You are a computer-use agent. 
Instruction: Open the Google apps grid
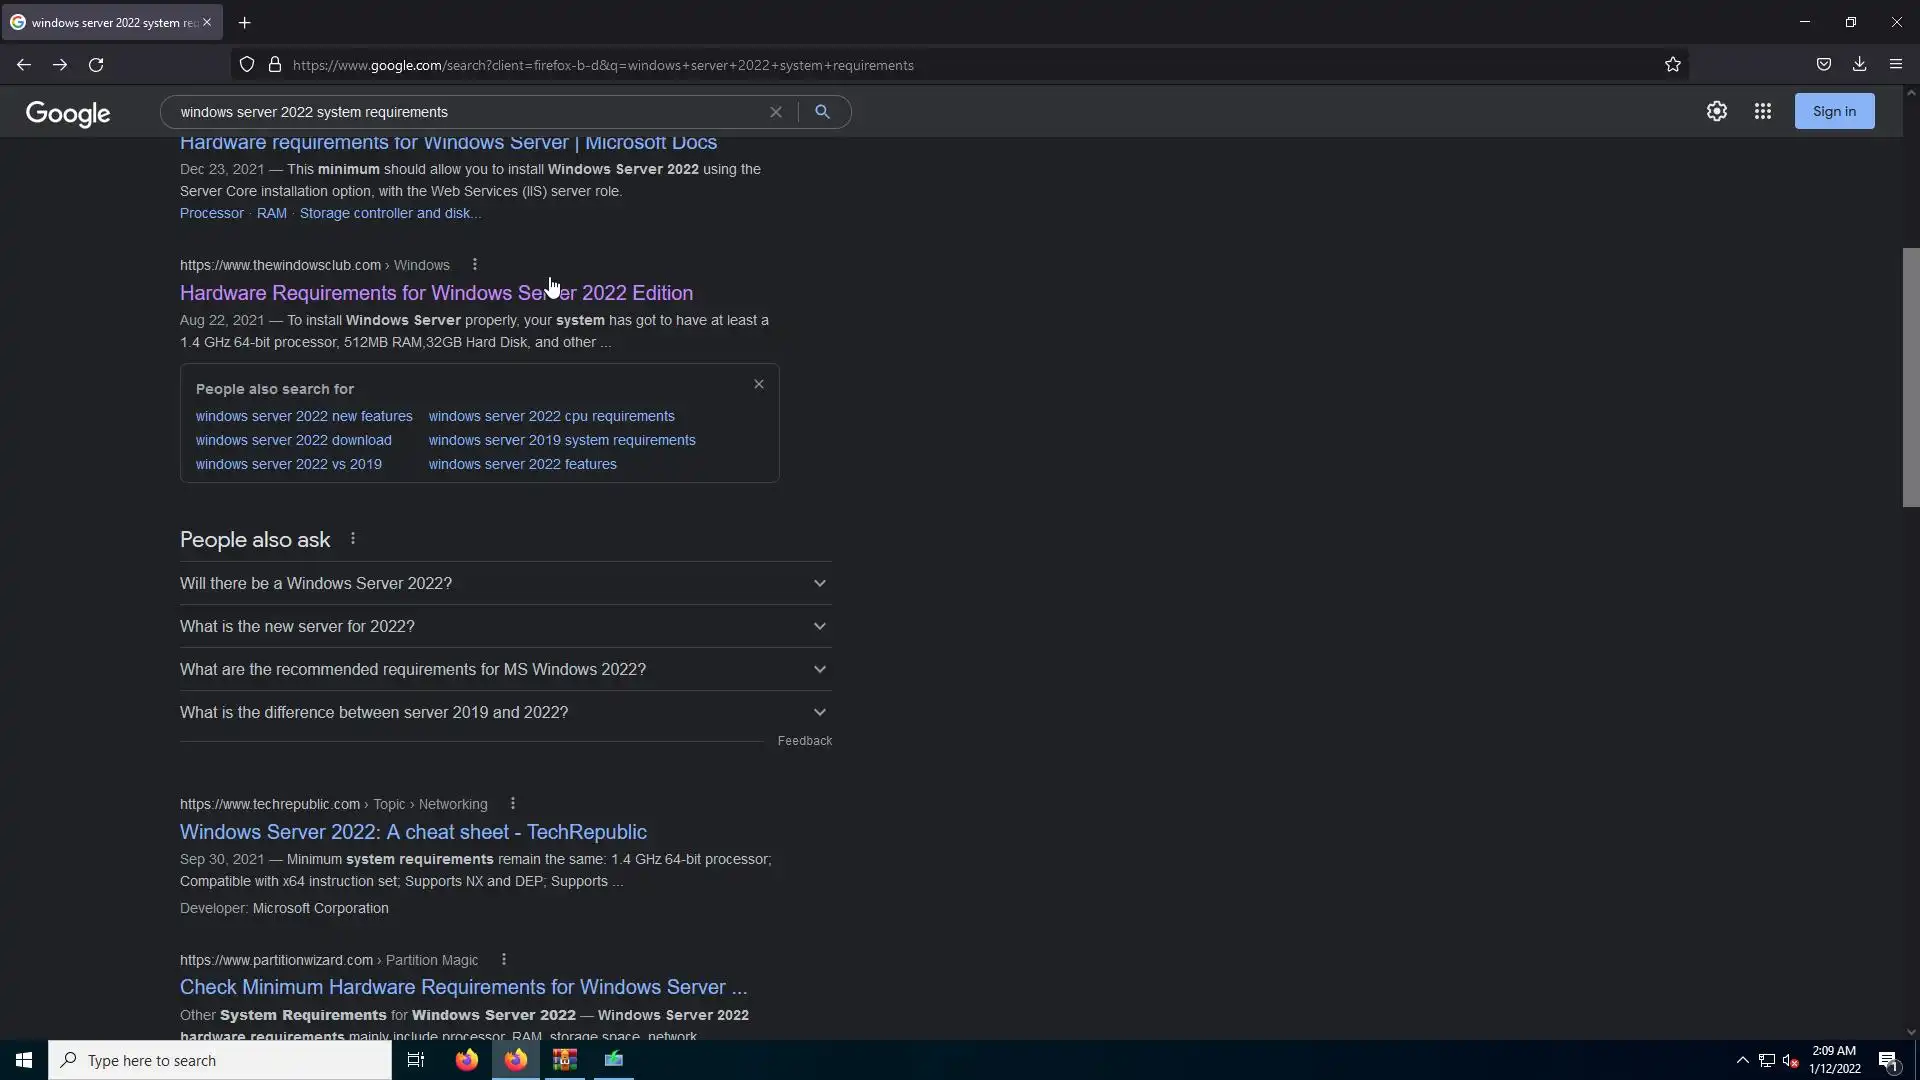(1763, 112)
